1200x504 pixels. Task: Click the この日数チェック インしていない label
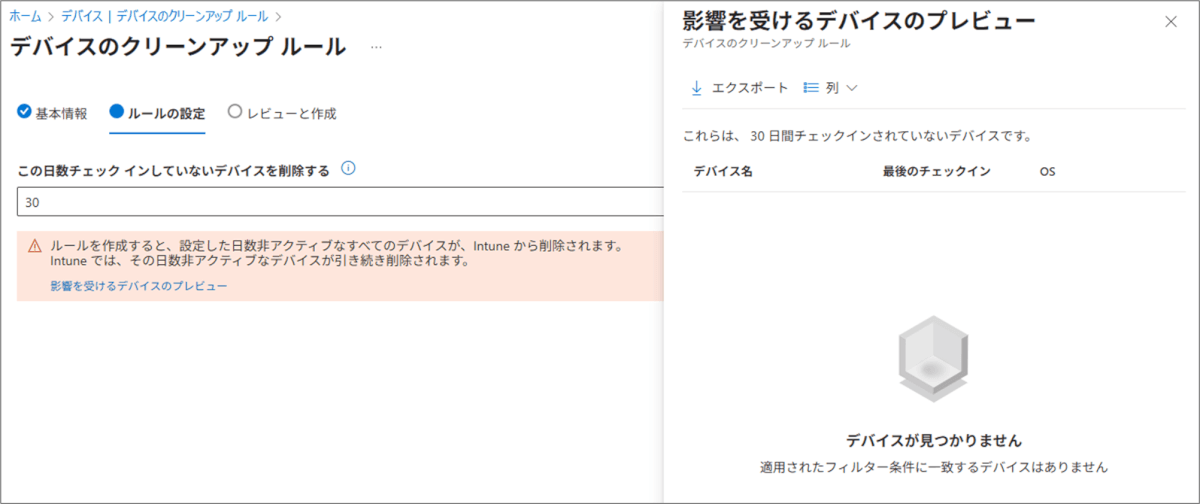174,171
